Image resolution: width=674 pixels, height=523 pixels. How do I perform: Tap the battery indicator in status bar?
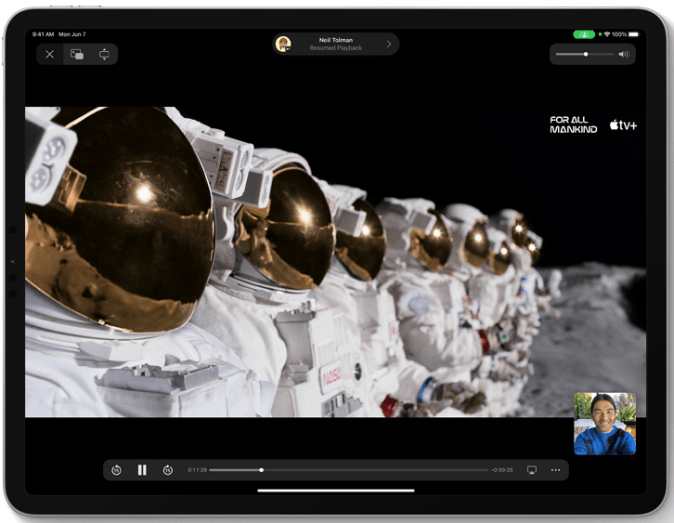(634, 34)
